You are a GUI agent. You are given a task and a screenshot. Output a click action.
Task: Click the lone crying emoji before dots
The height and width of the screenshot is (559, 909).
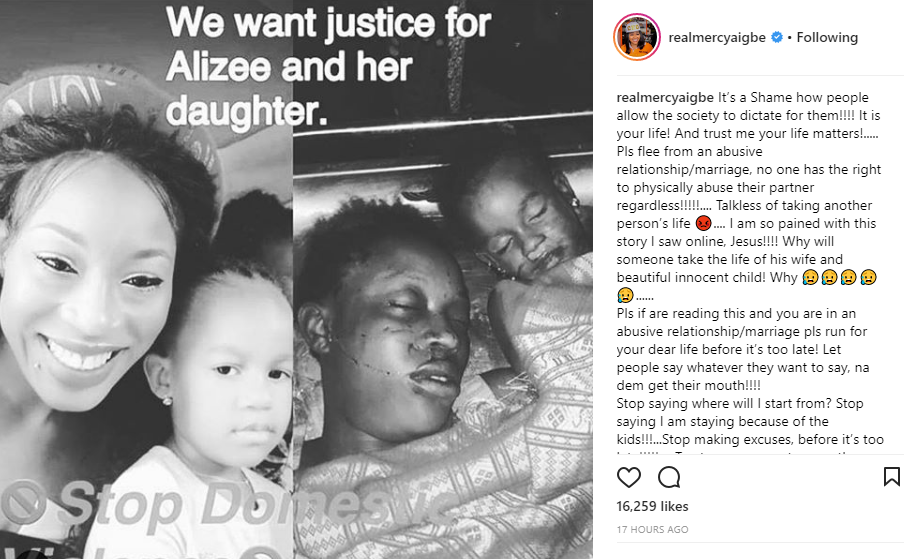click(x=625, y=296)
